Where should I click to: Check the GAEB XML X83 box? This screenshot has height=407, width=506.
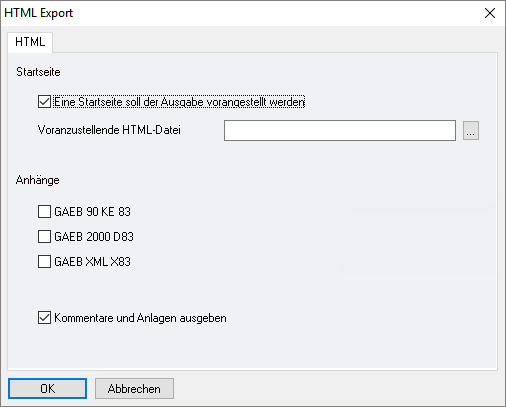pos(44,262)
